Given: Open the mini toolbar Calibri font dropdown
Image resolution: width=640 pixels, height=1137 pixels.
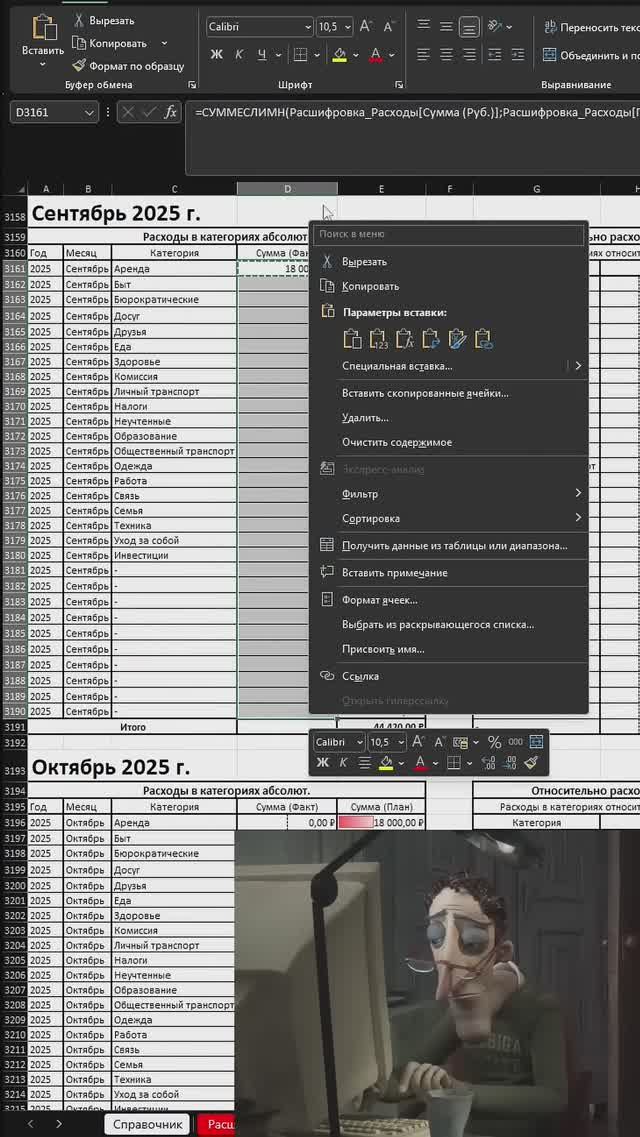Looking at the screenshot, I should (x=359, y=742).
